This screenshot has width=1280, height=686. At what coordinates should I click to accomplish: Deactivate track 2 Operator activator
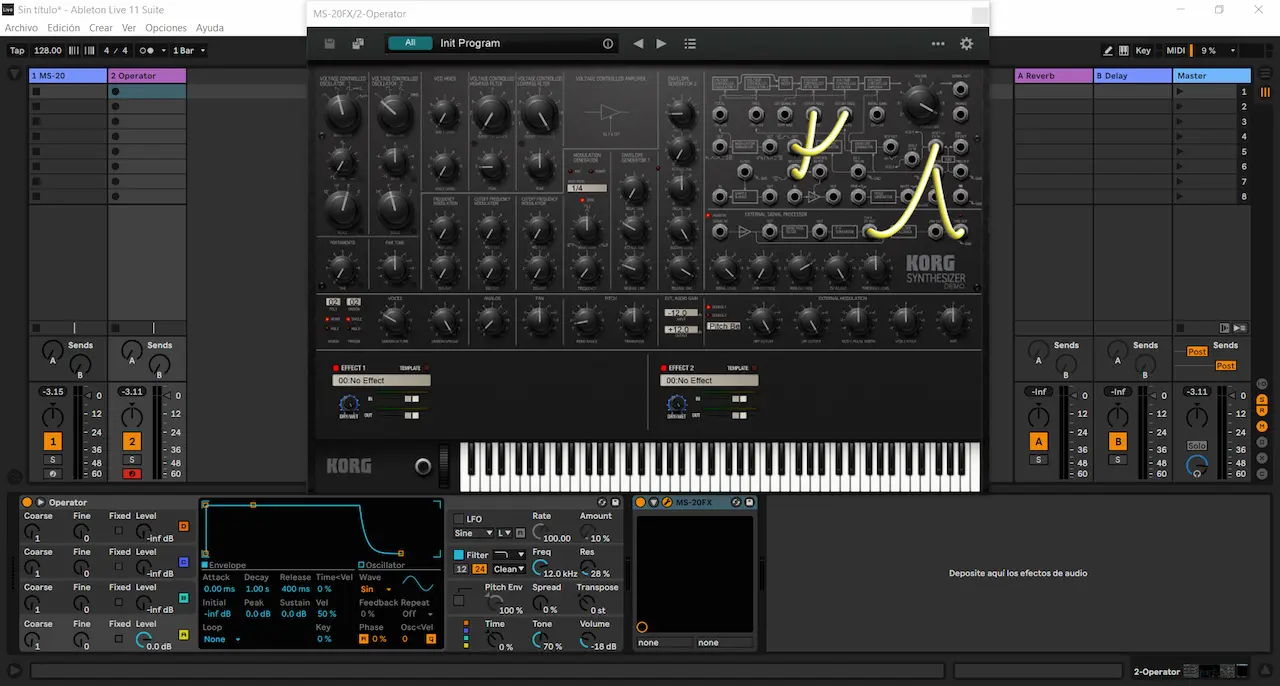[131, 441]
